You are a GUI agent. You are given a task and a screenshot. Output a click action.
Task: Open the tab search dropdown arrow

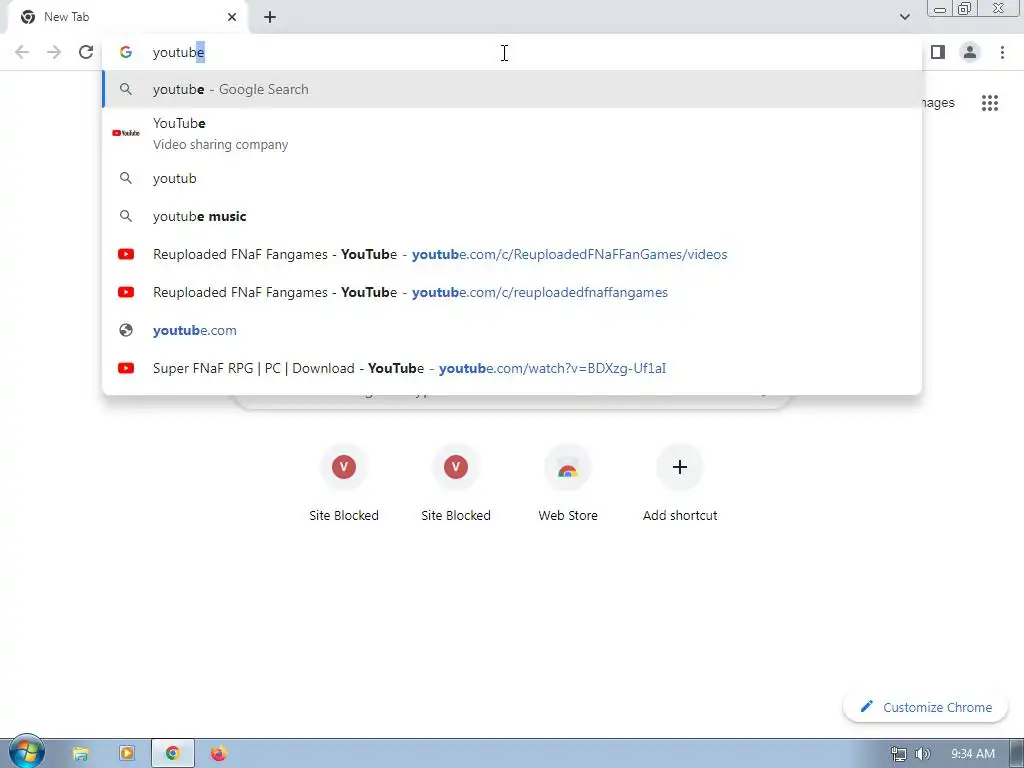(x=904, y=17)
